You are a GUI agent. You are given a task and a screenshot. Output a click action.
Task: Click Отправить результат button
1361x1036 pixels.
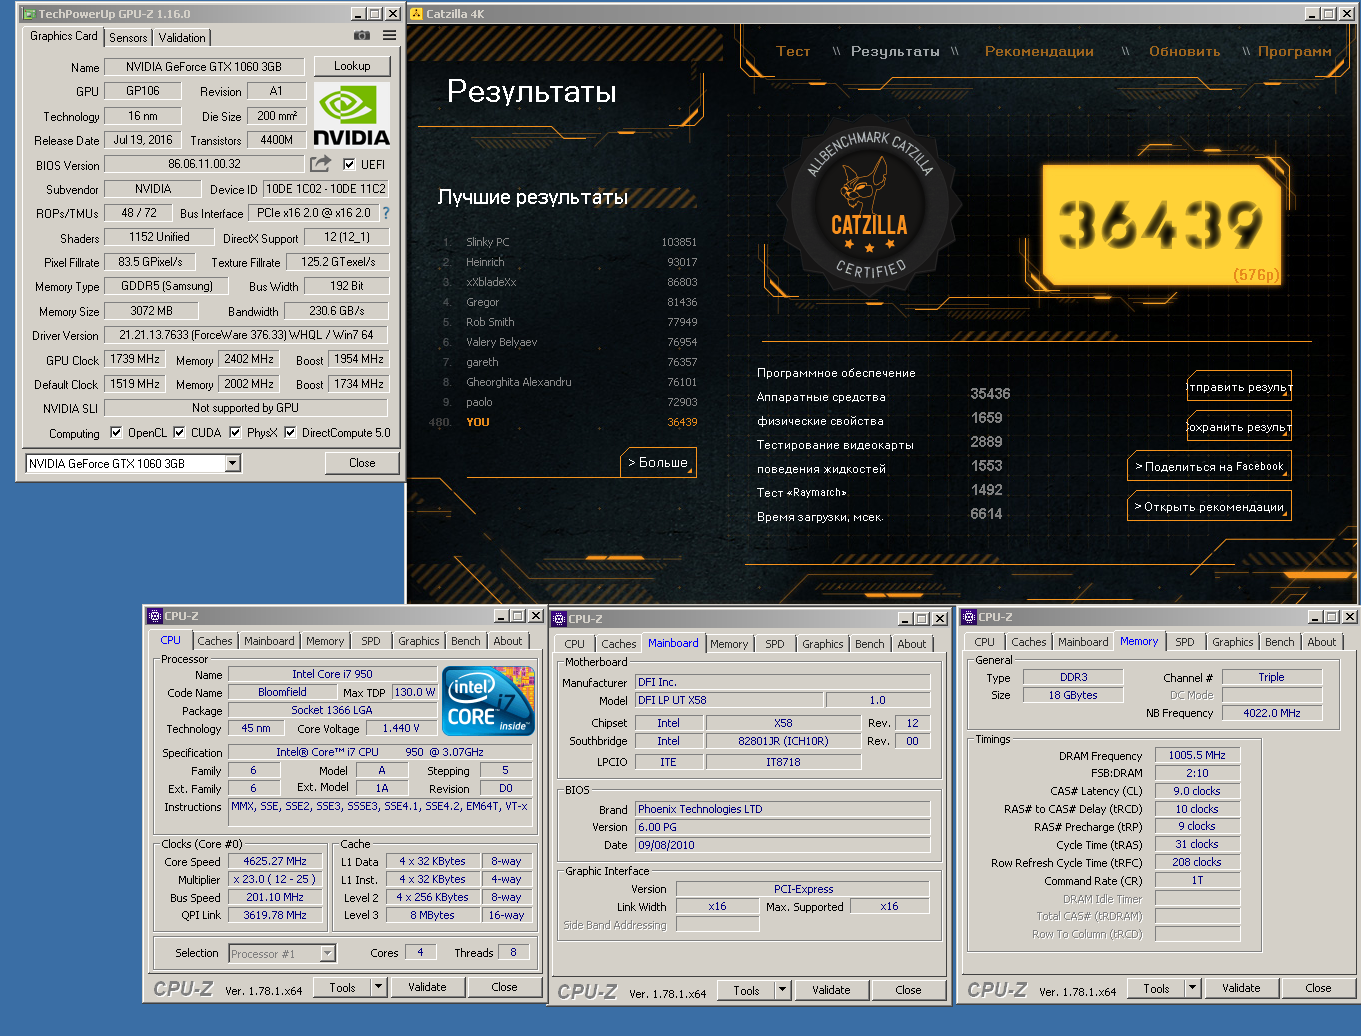click(x=1239, y=387)
